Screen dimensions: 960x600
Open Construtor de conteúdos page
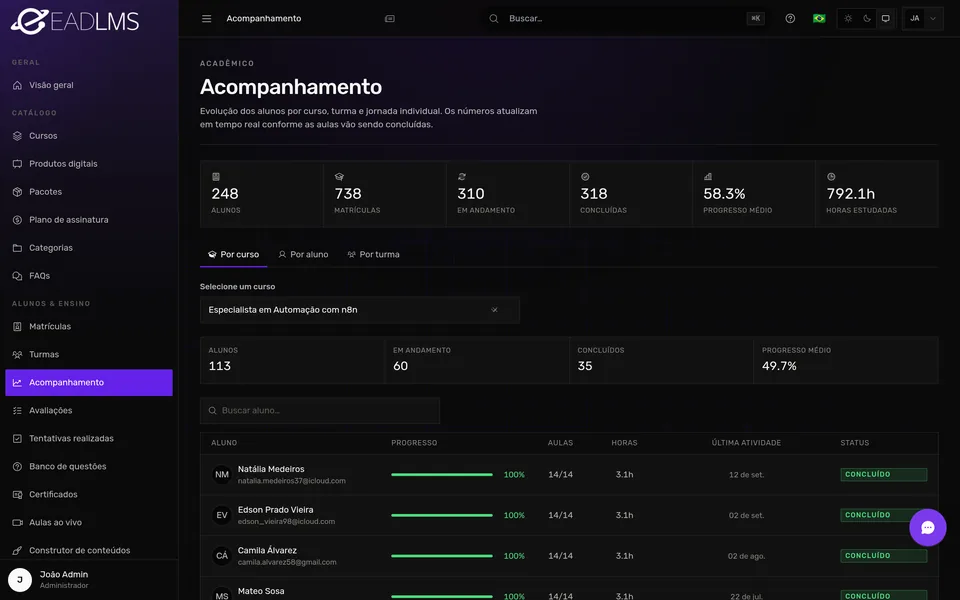(89, 550)
